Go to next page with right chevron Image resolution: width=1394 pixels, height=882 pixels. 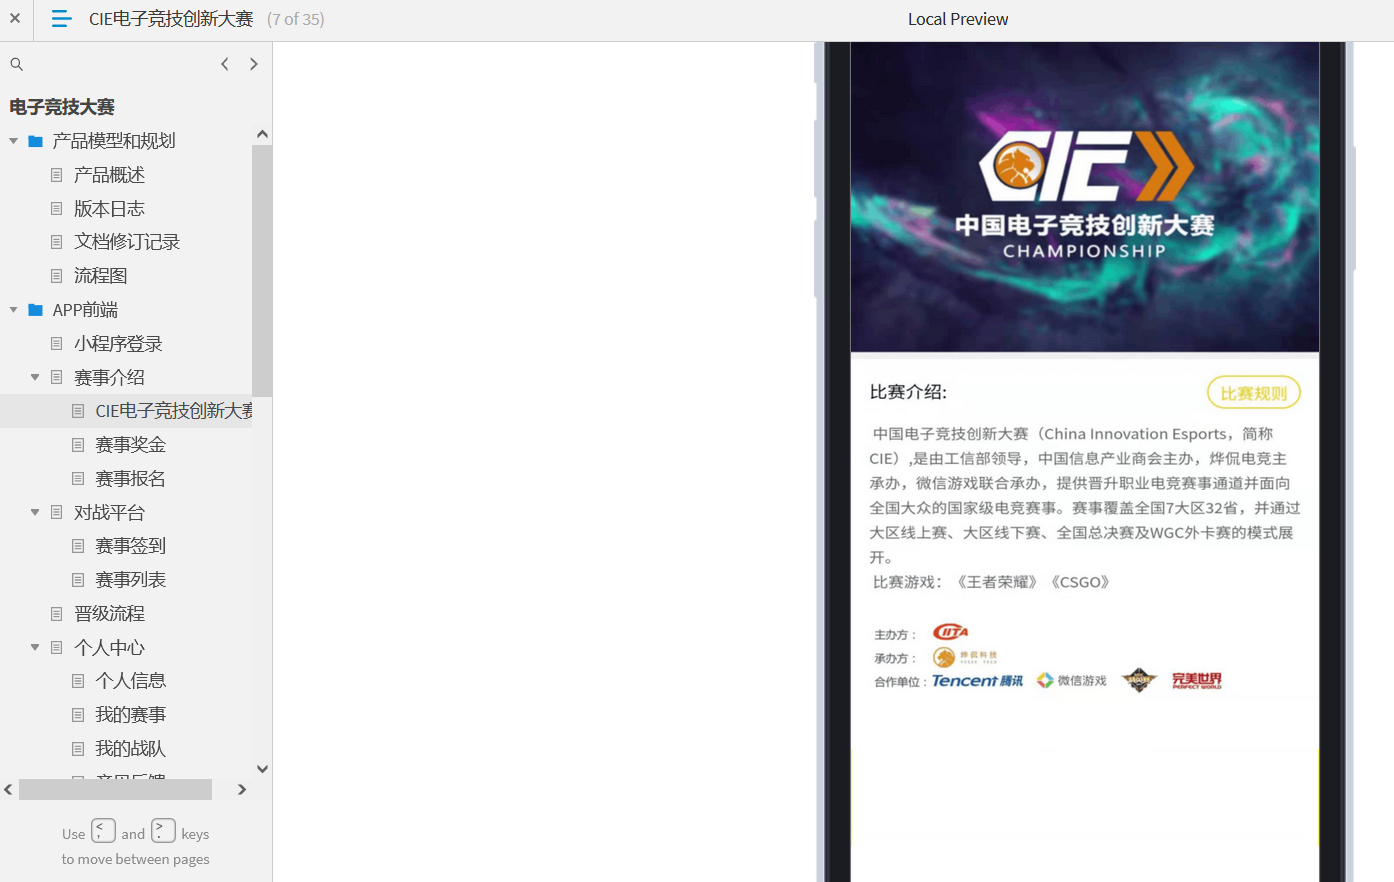[x=254, y=64]
